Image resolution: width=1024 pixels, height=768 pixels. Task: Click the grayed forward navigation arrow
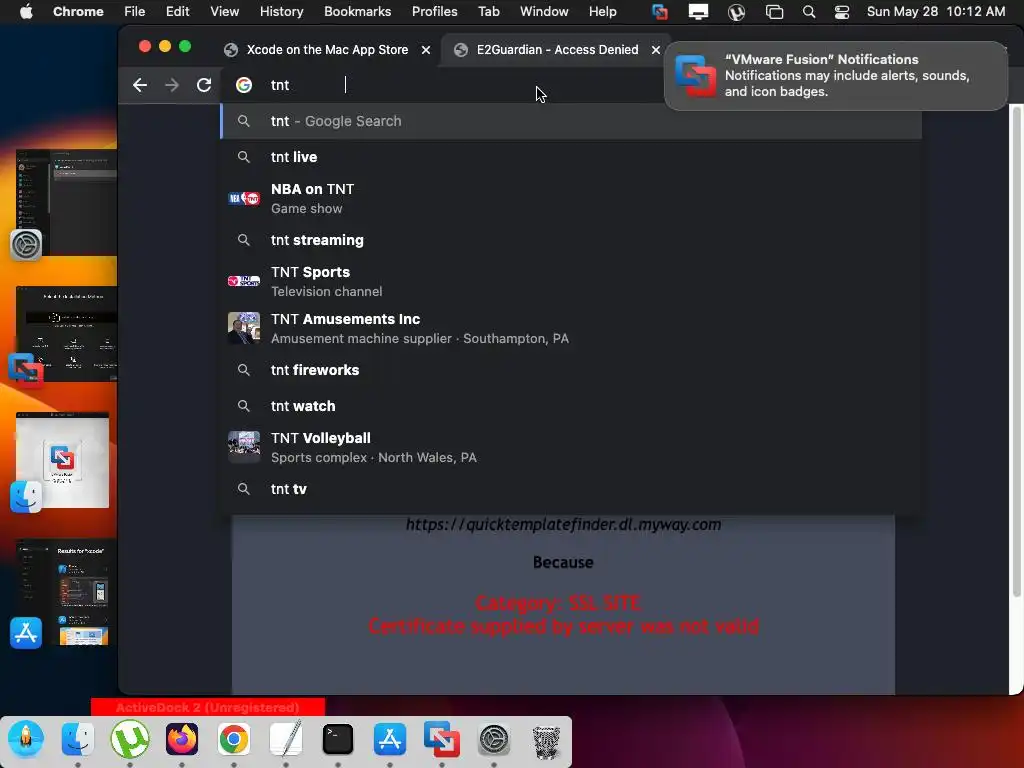(172, 85)
